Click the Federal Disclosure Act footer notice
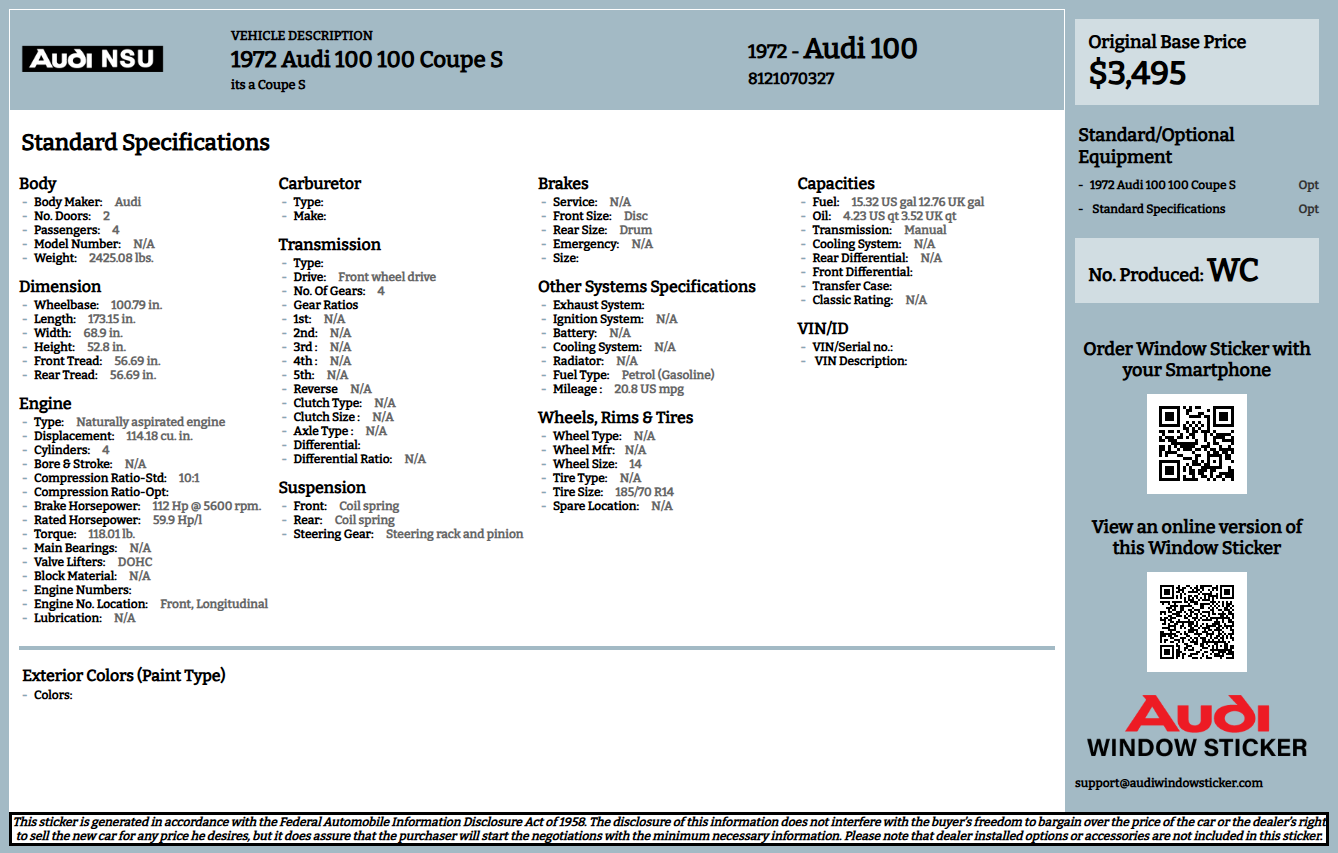The height and width of the screenshot is (853, 1338). pyautogui.click(x=668, y=828)
